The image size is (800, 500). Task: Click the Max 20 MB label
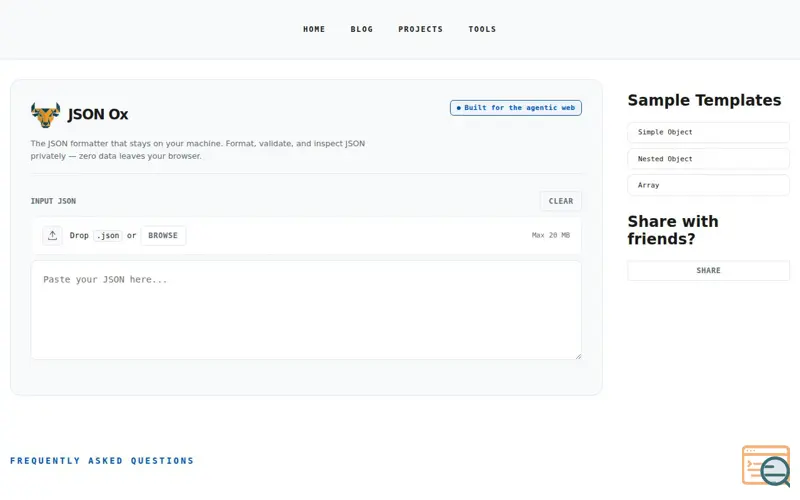click(x=551, y=235)
